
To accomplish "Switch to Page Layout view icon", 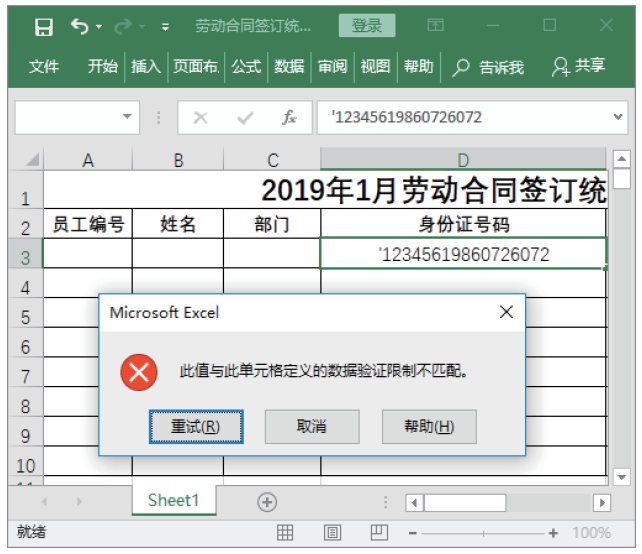I will click(332, 533).
